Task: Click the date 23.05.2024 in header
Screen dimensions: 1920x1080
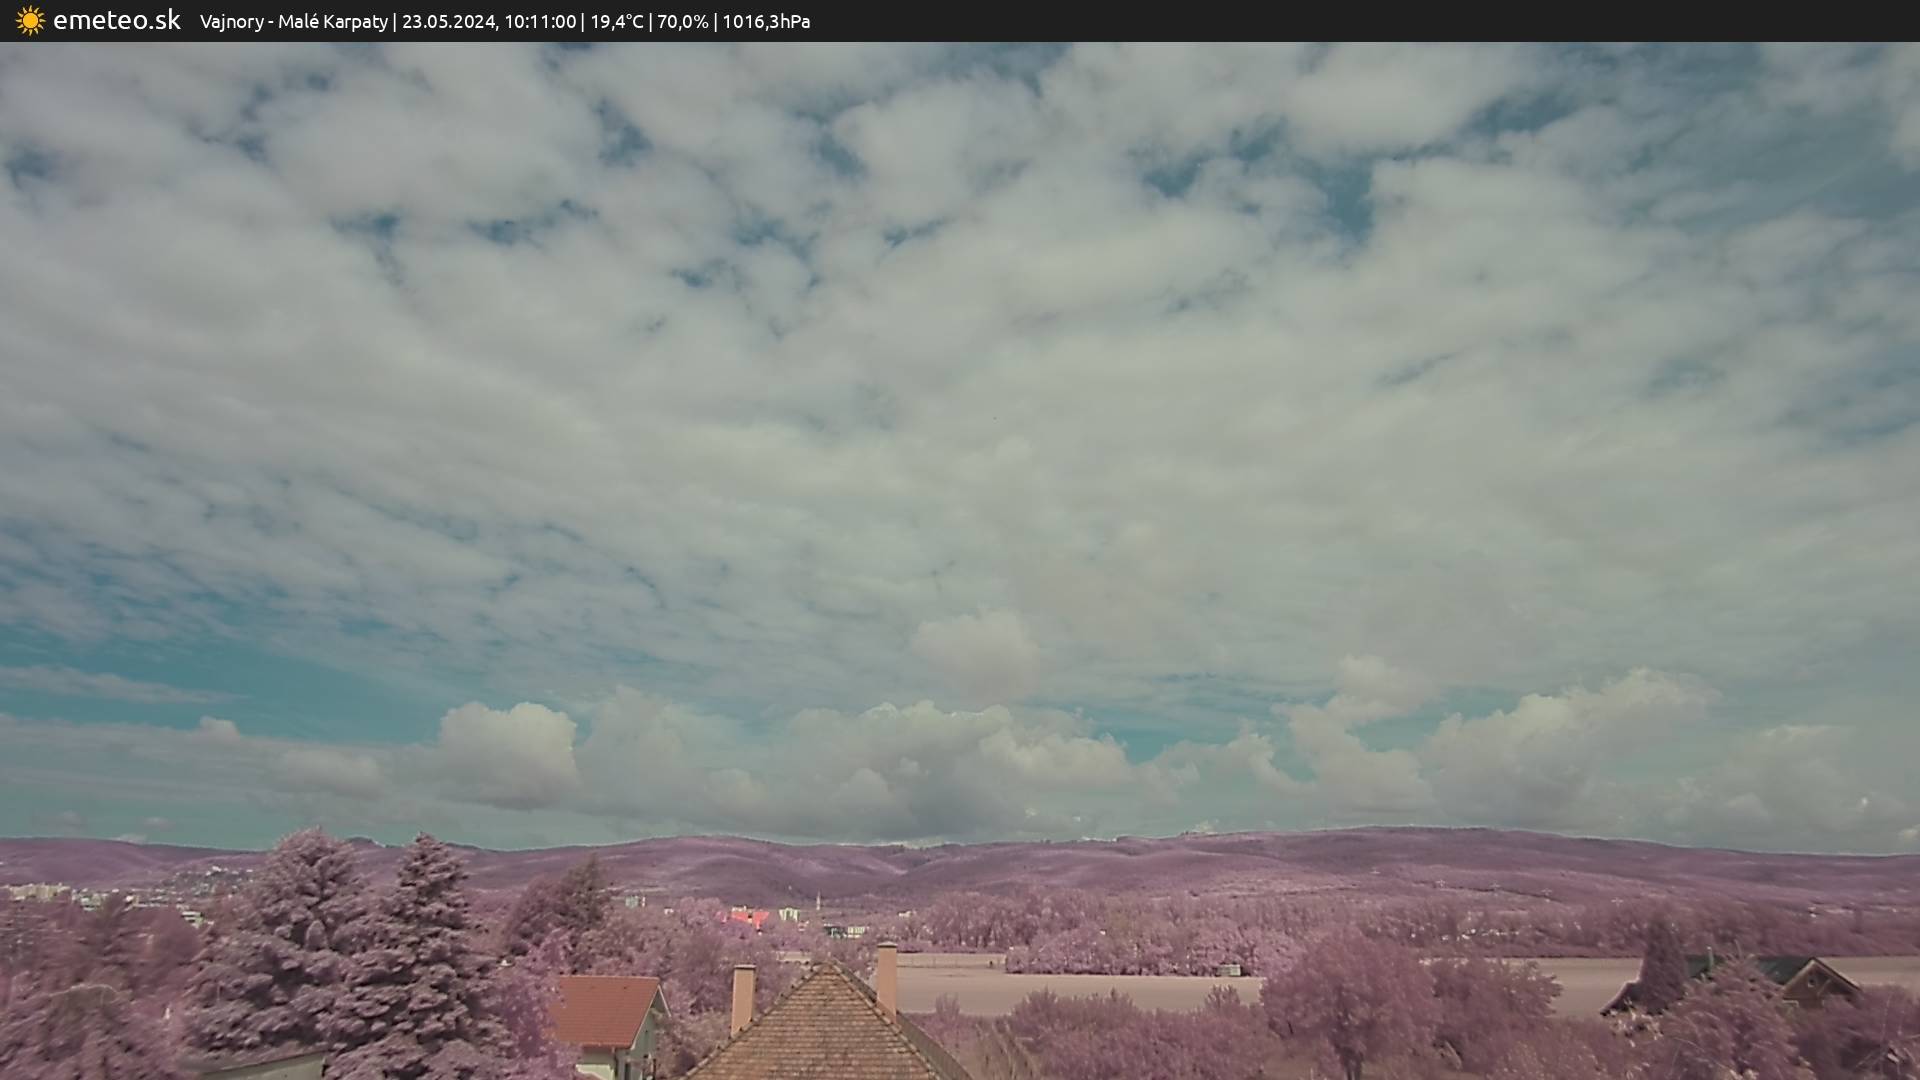Action: coord(448,22)
